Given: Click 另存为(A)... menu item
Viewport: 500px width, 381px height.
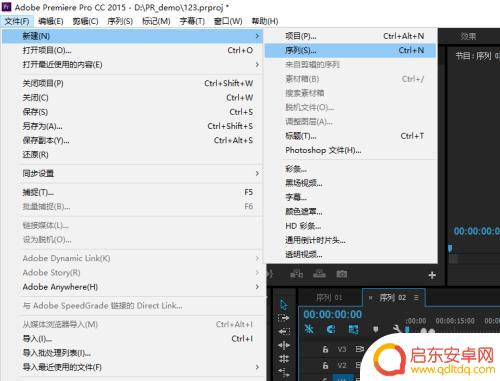Looking at the screenshot, I should (x=133, y=126).
